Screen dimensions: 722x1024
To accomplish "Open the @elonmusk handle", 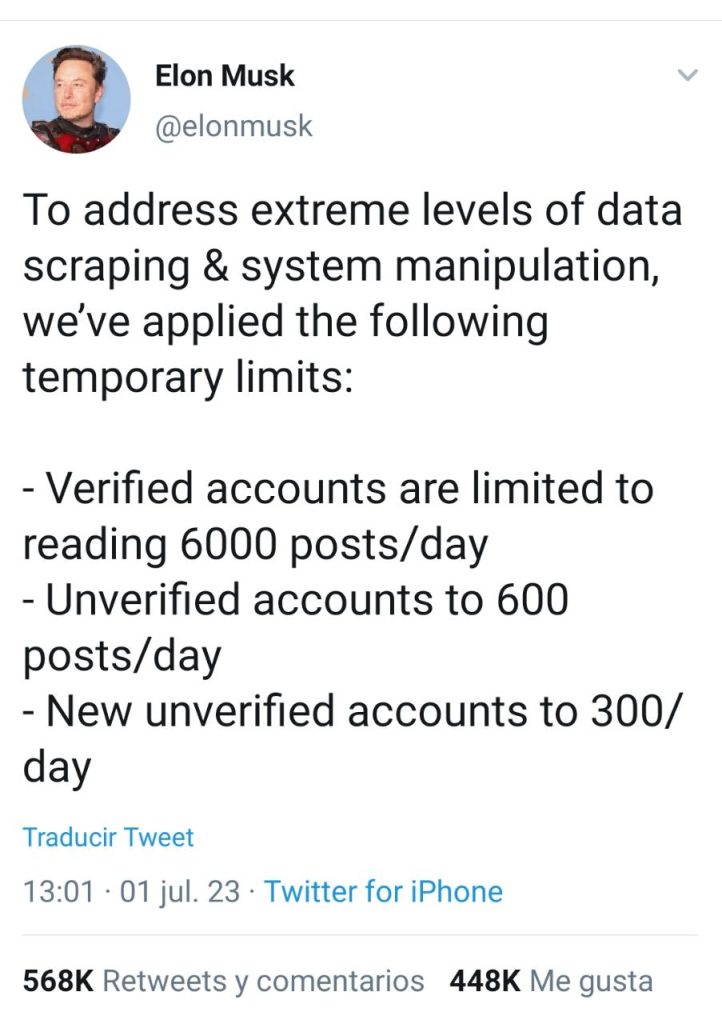I will point(234,127).
